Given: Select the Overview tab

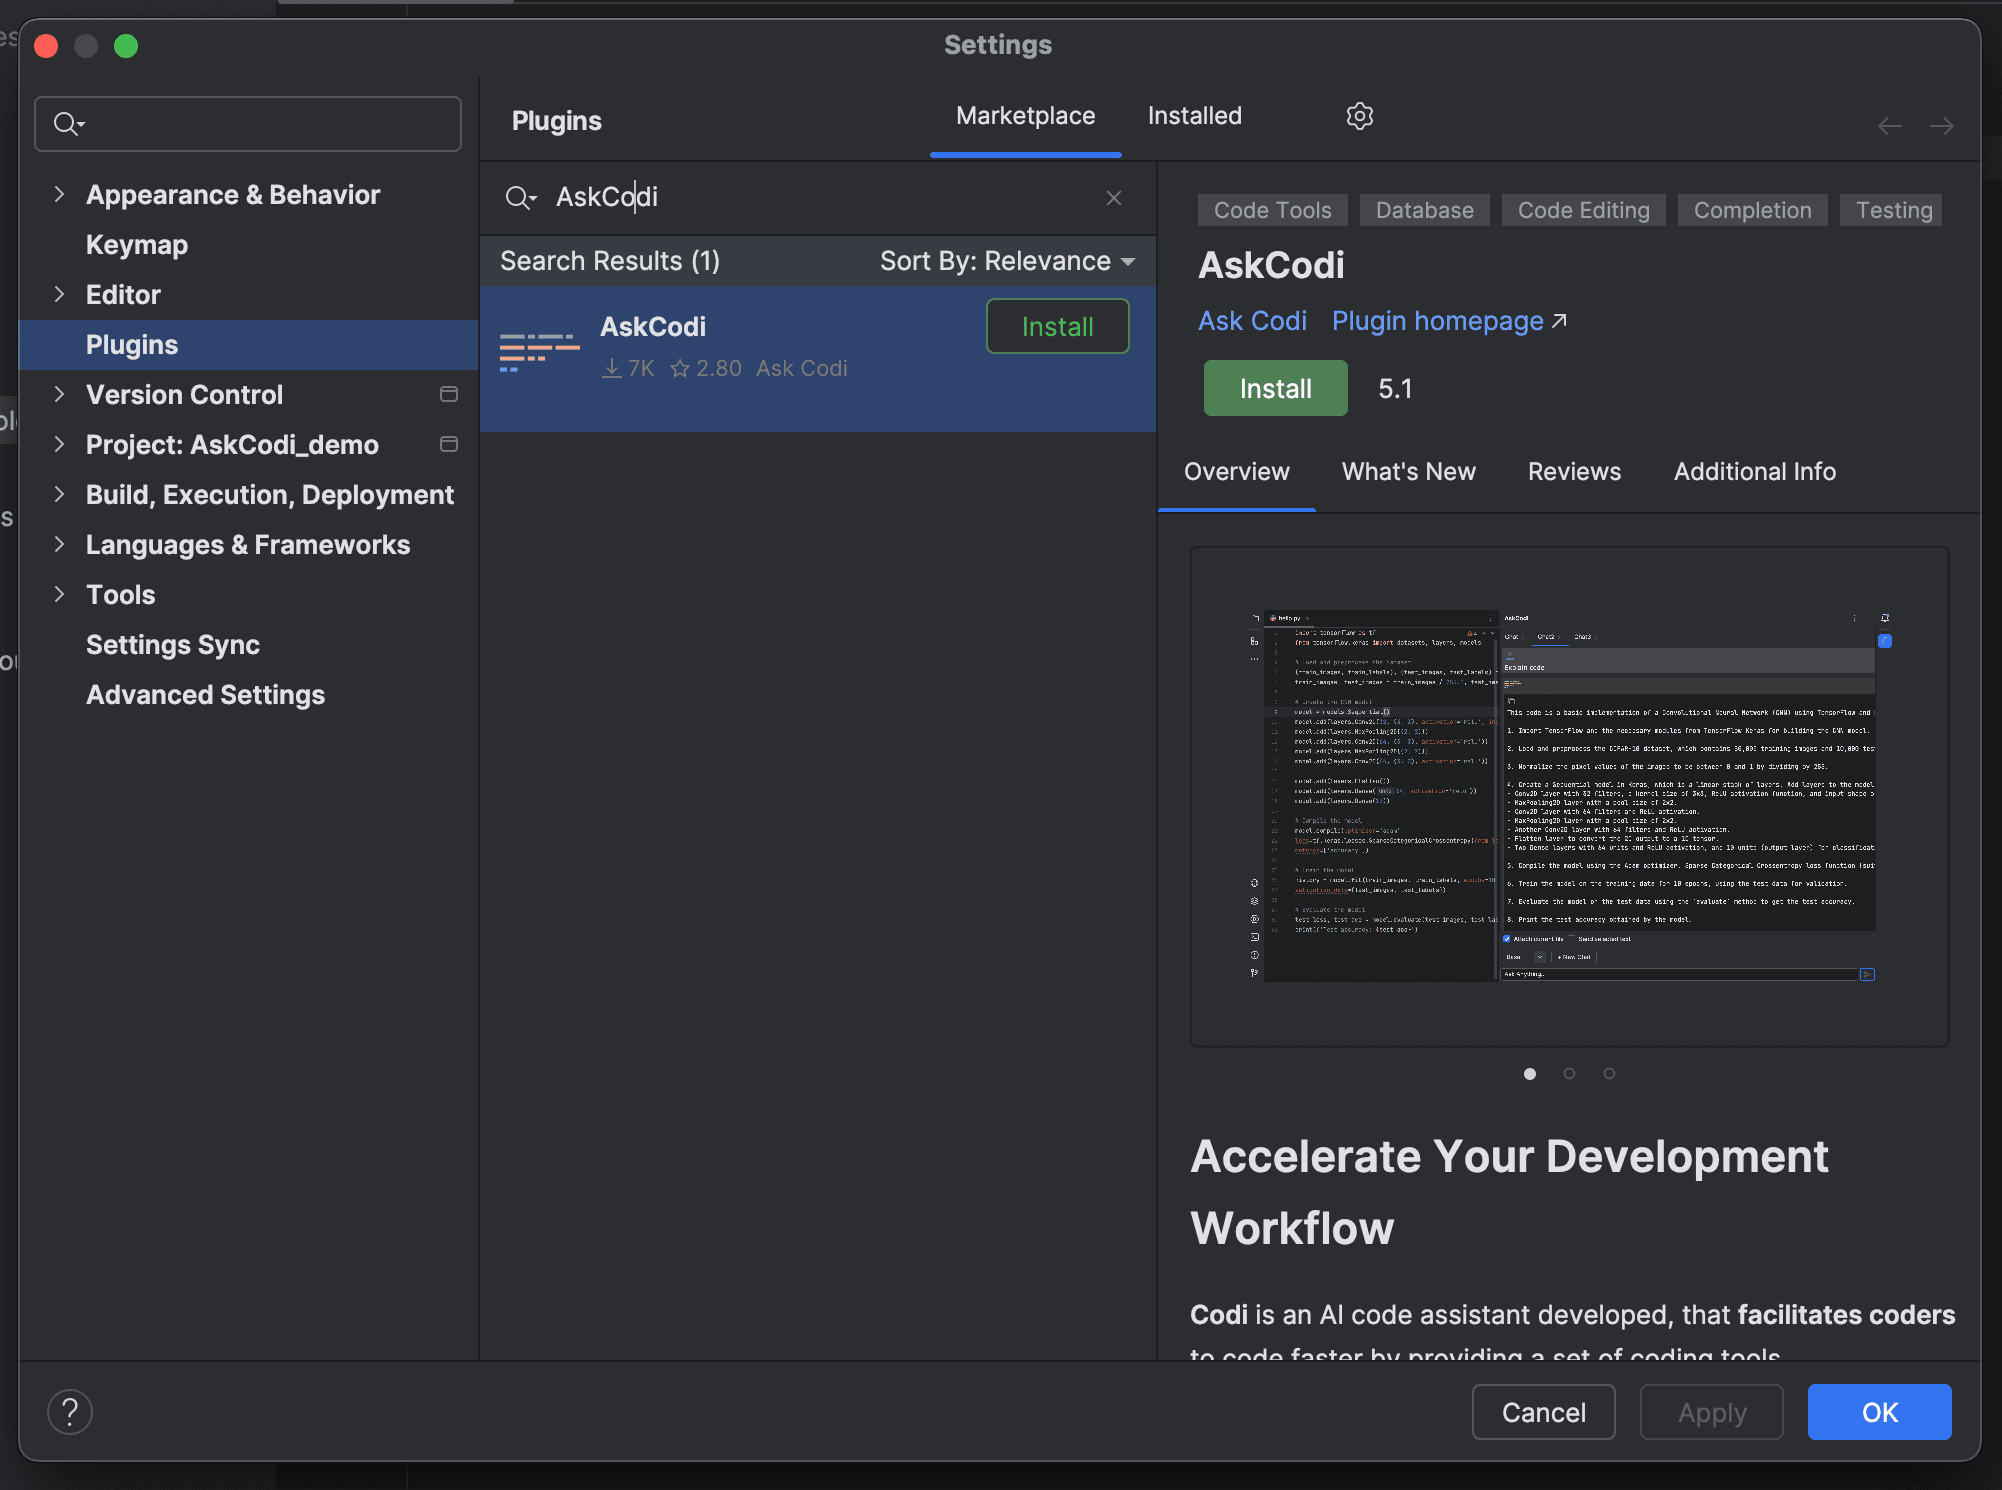Looking at the screenshot, I should point(1236,472).
